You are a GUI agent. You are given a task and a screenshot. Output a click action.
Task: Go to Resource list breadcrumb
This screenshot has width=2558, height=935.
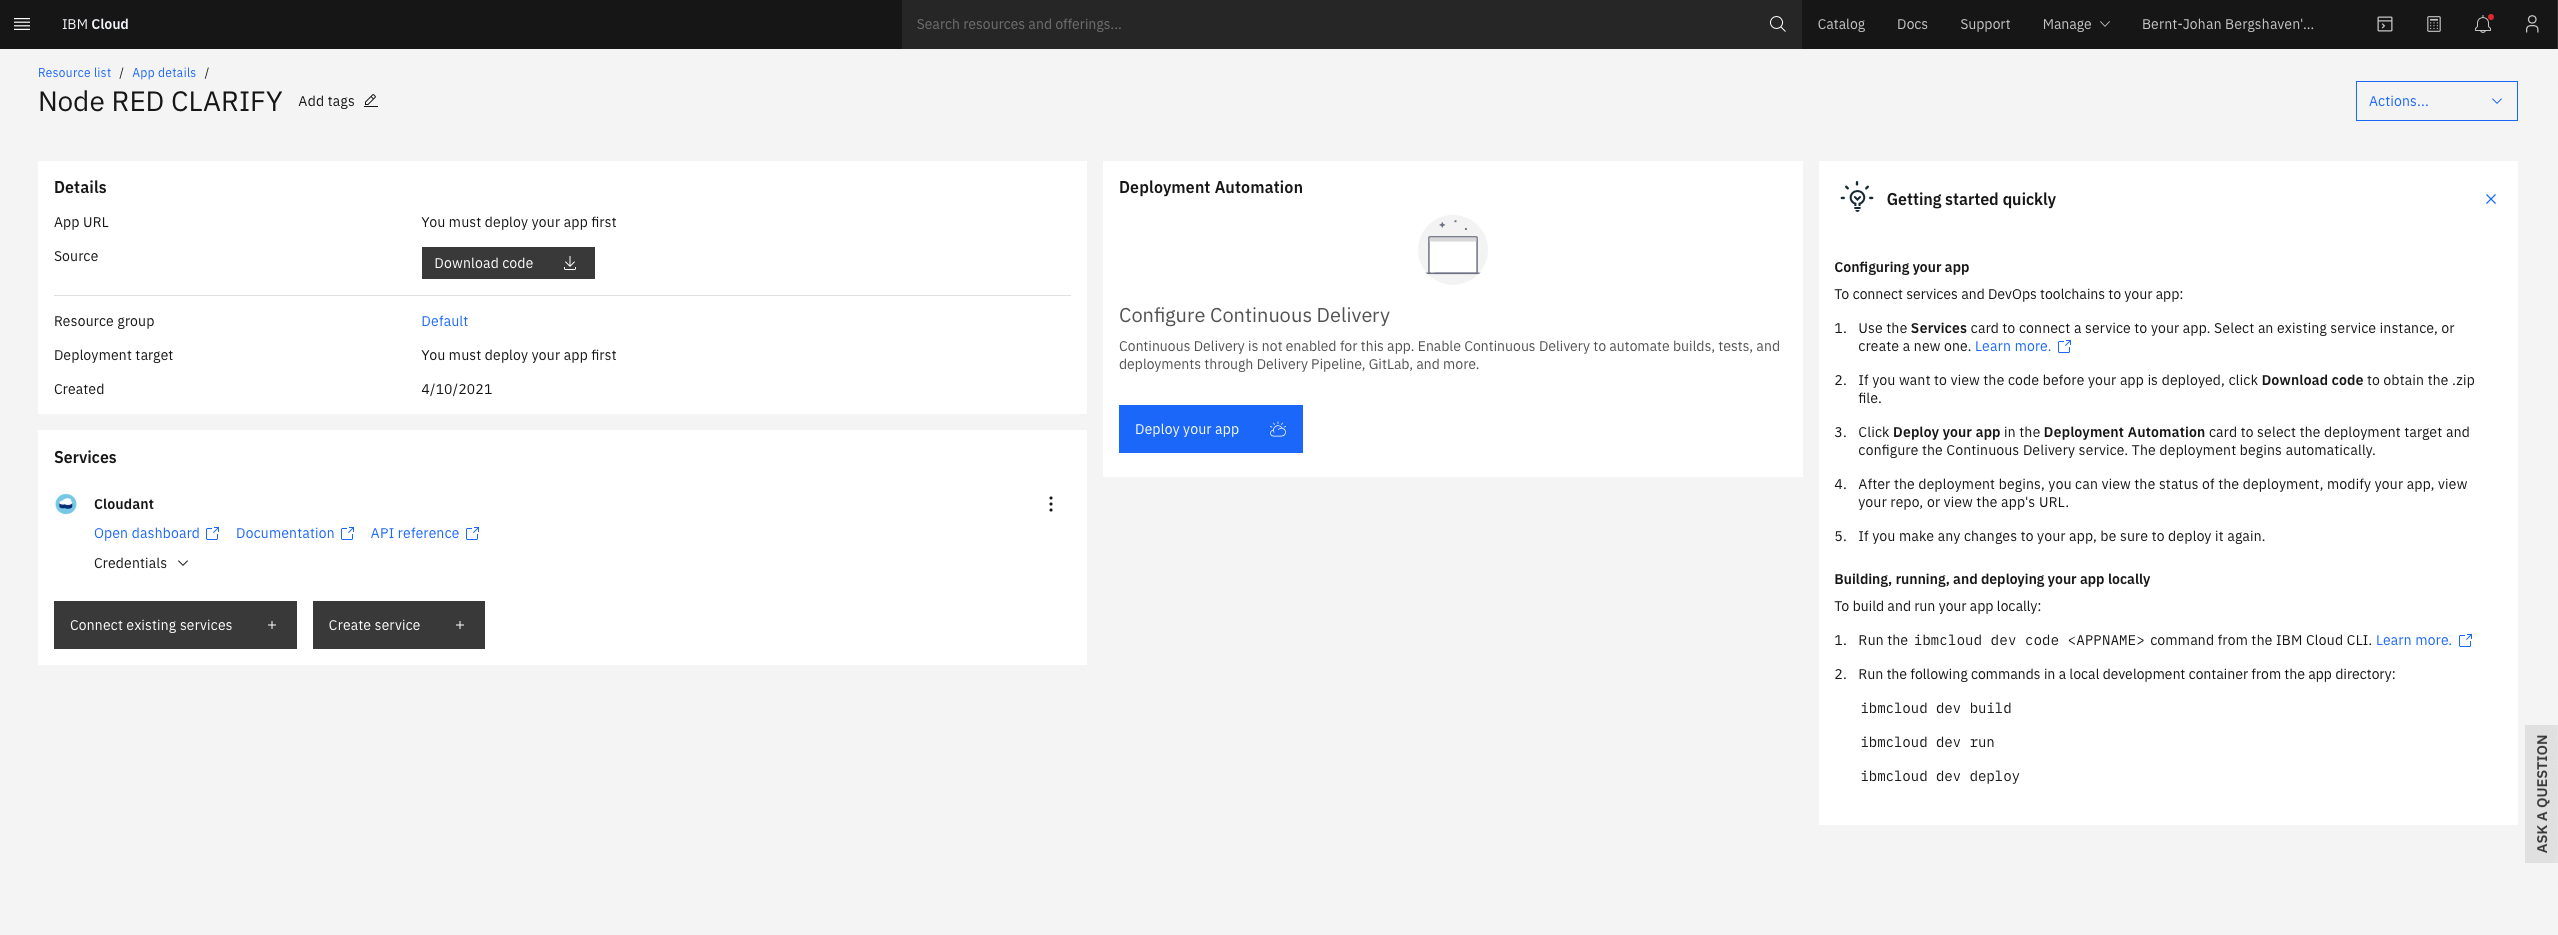(74, 73)
